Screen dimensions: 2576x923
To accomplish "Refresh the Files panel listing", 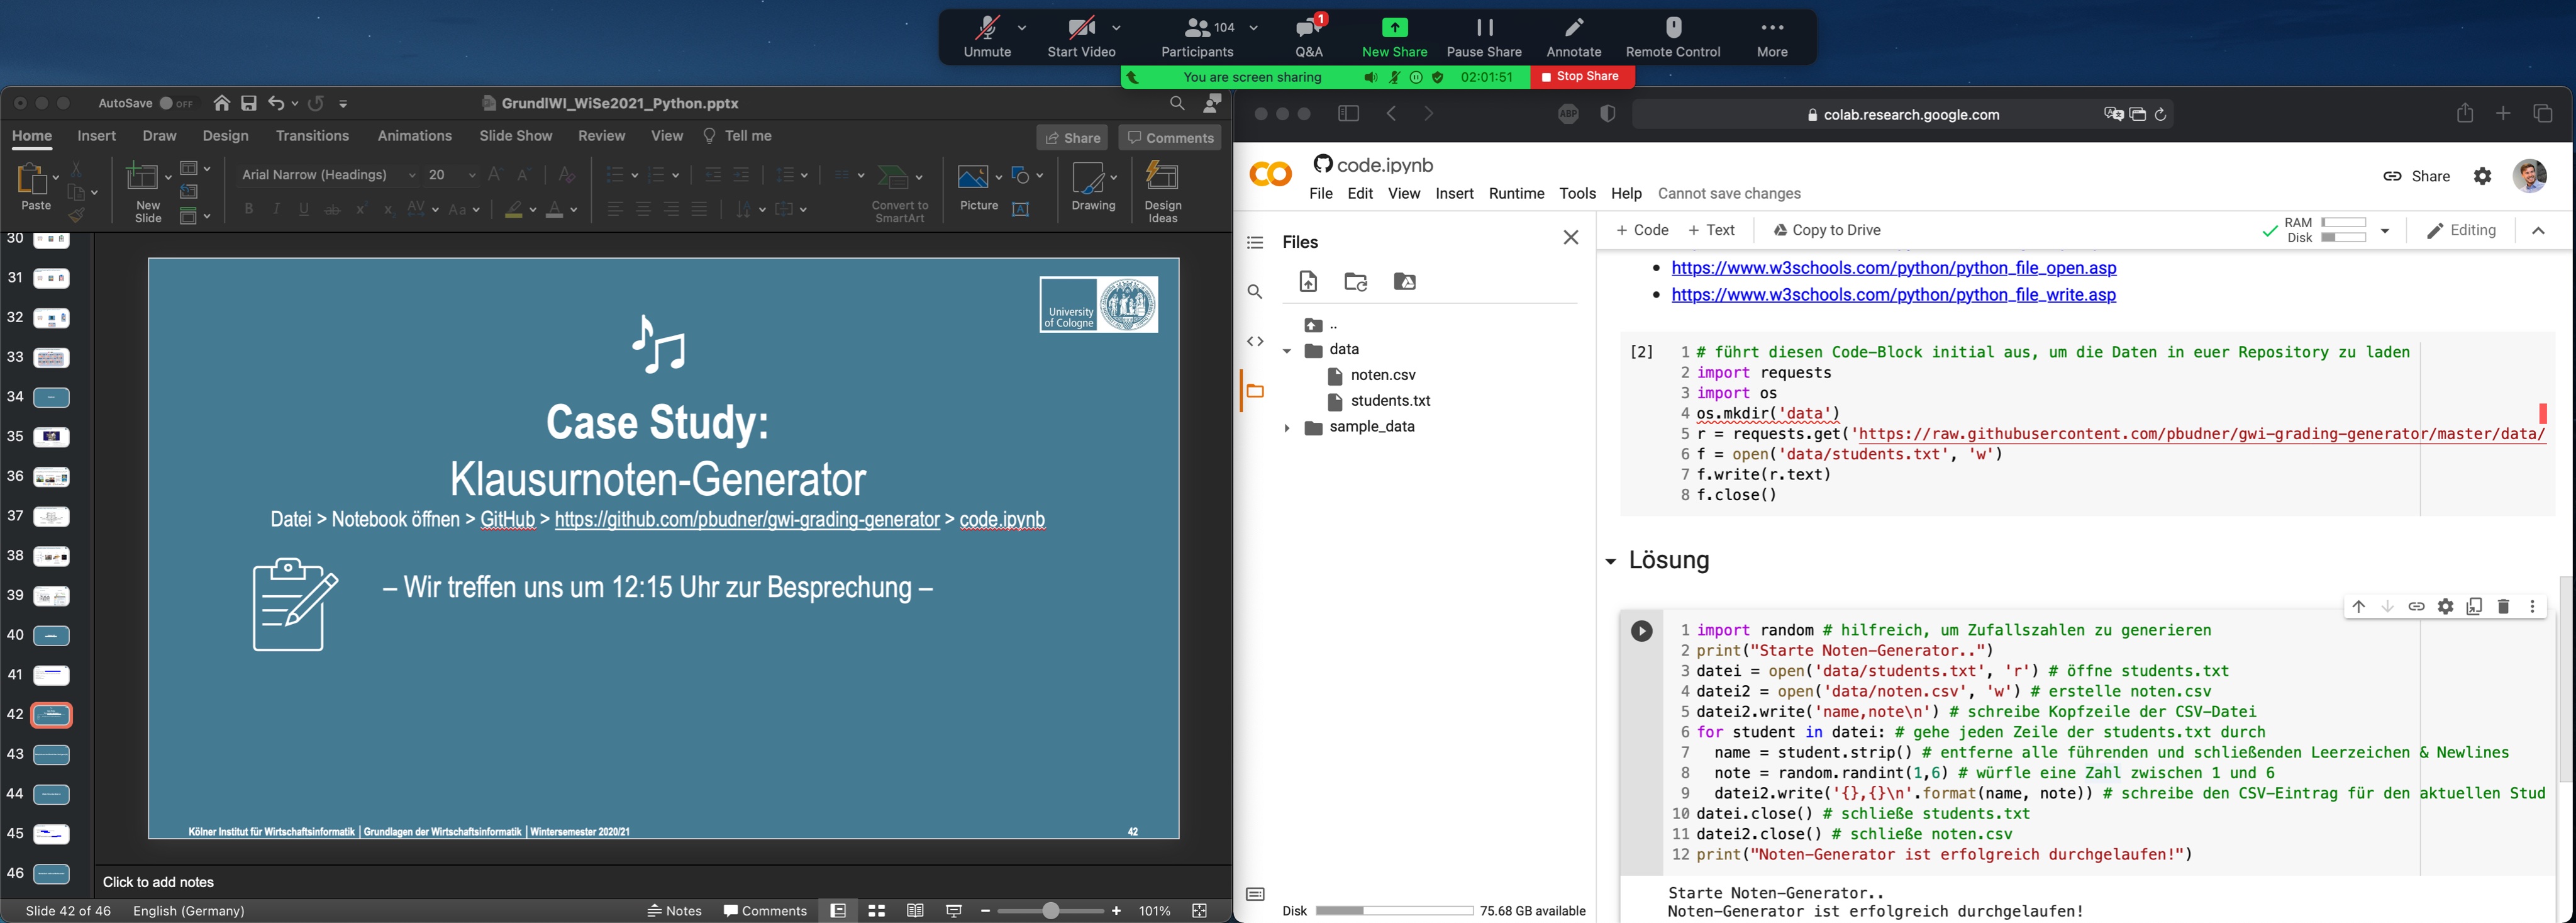I will point(1356,282).
